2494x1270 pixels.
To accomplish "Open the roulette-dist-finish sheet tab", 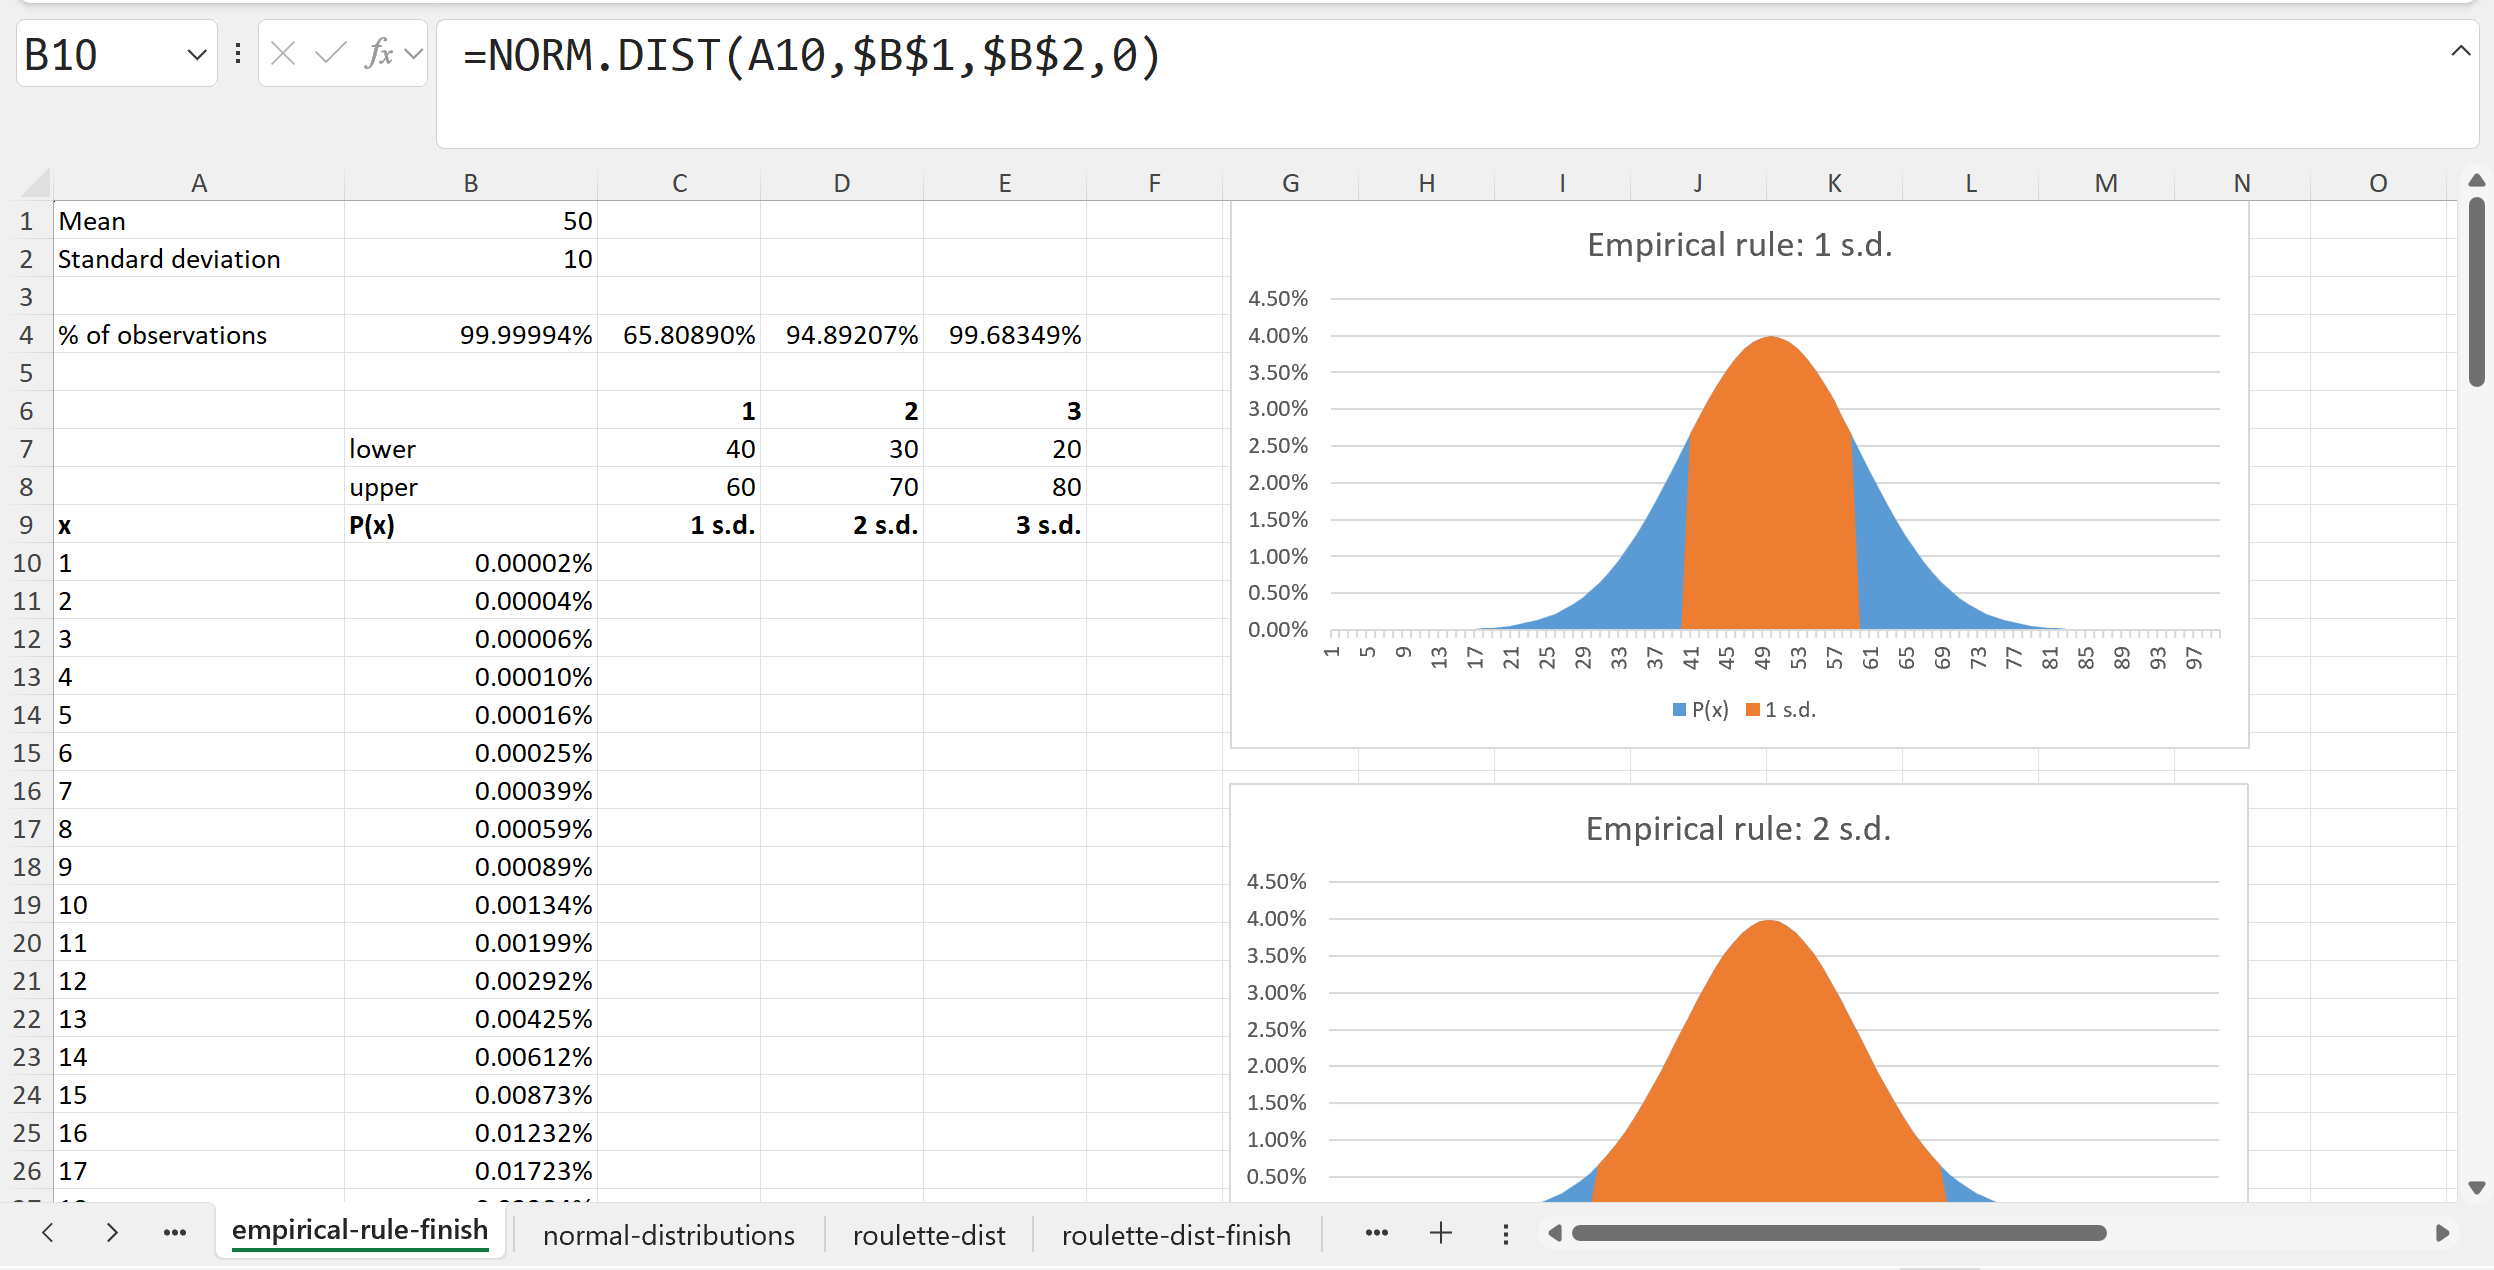I will coord(1176,1235).
